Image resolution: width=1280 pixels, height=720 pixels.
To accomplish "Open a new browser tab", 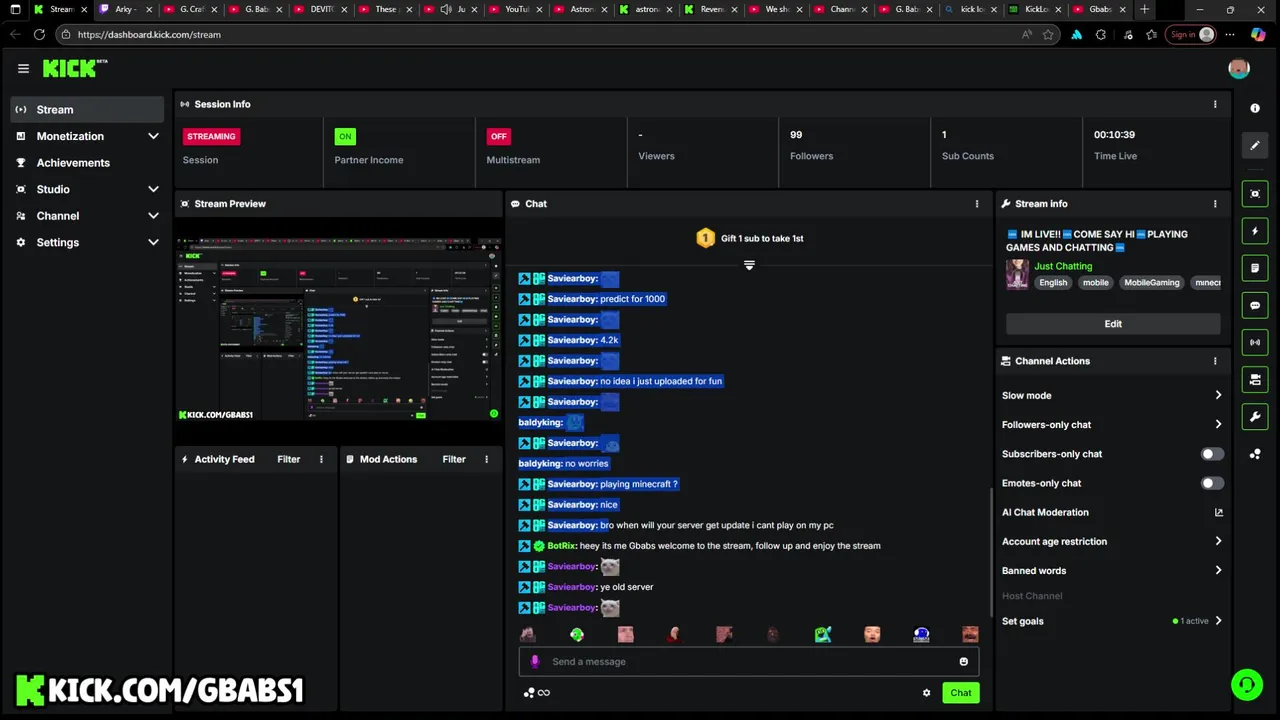I will (x=1145, y=10).
